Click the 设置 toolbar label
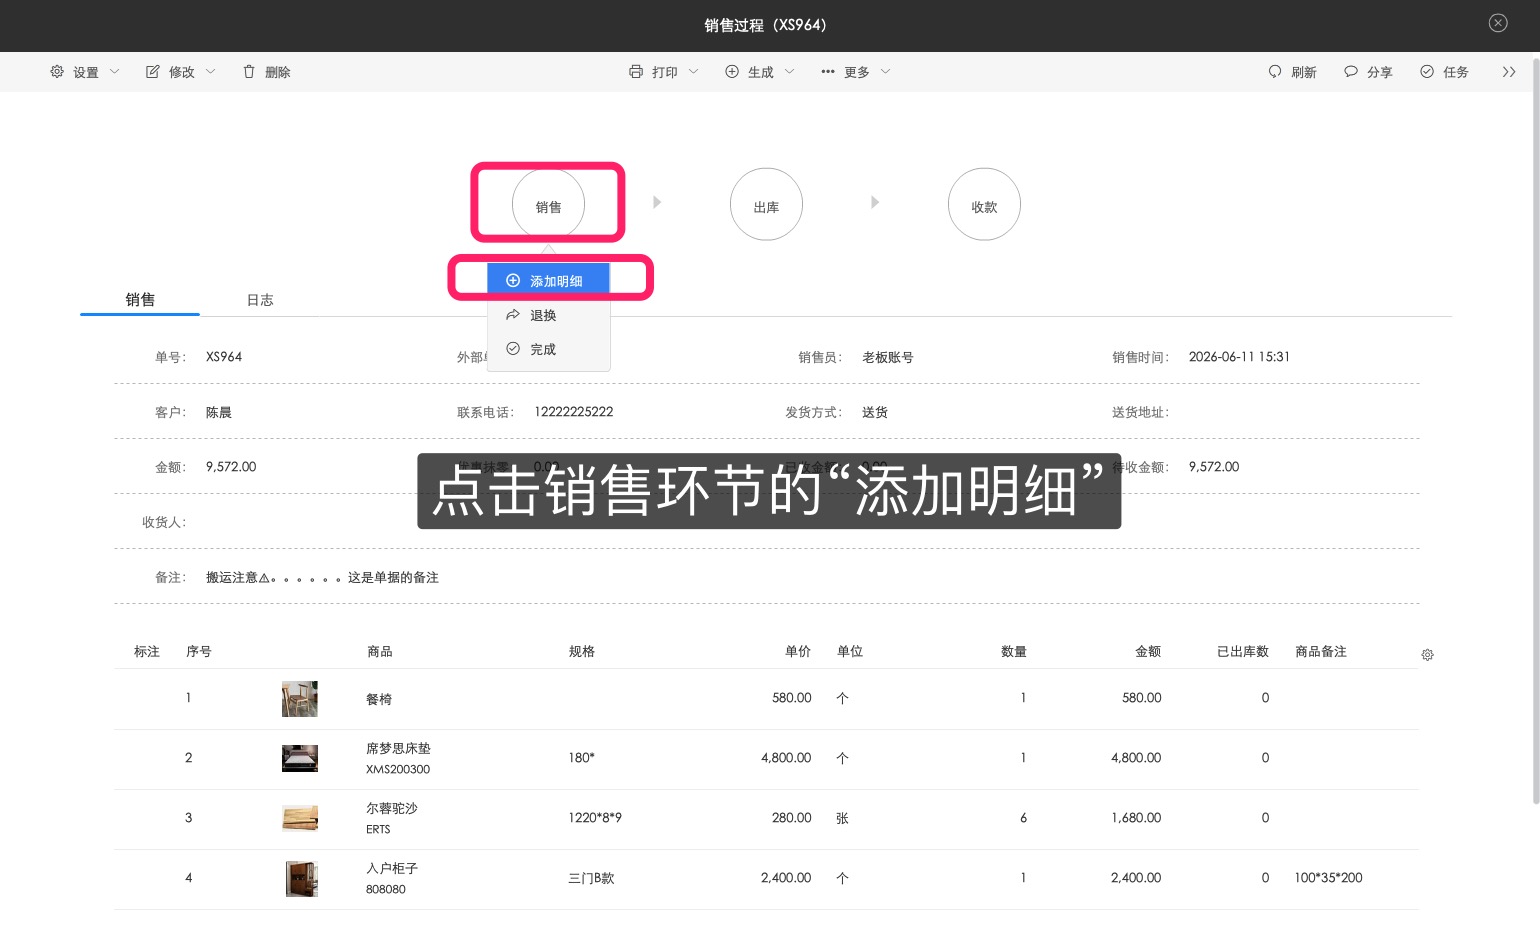Image resolution: width=1540 pixels, height=939 pixels. [86, 73]
